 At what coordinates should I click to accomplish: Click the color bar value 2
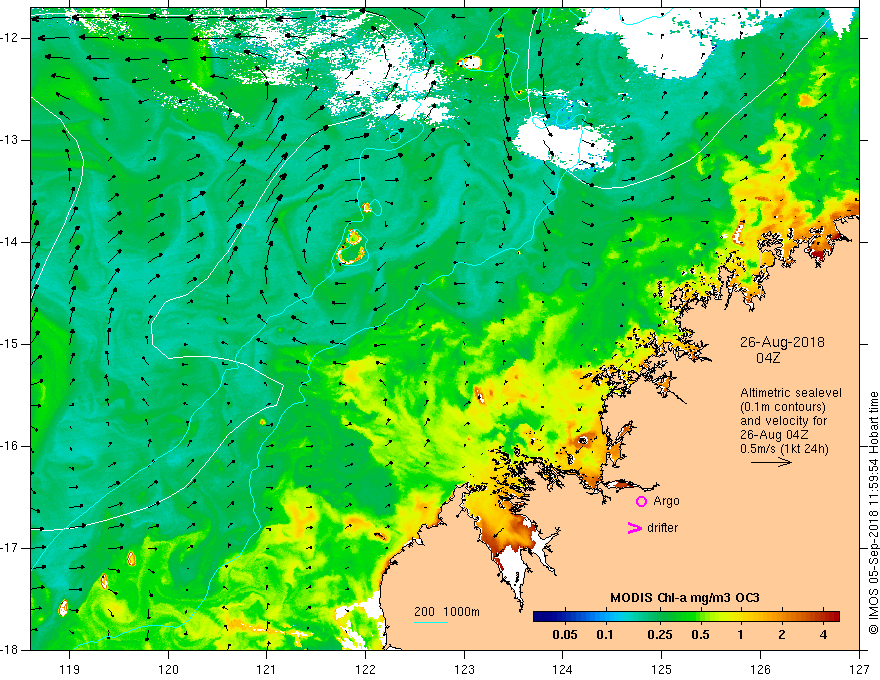(782, 635)
